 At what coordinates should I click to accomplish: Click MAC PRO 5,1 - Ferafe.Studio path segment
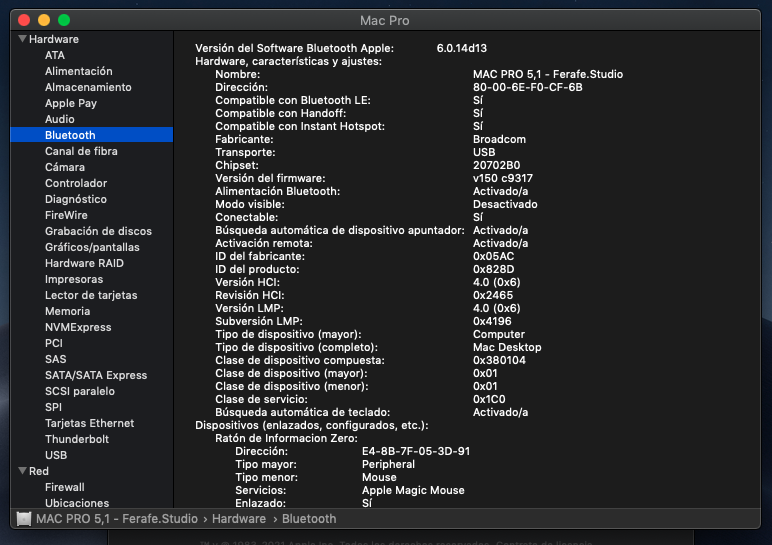click(x=117, y=518)
